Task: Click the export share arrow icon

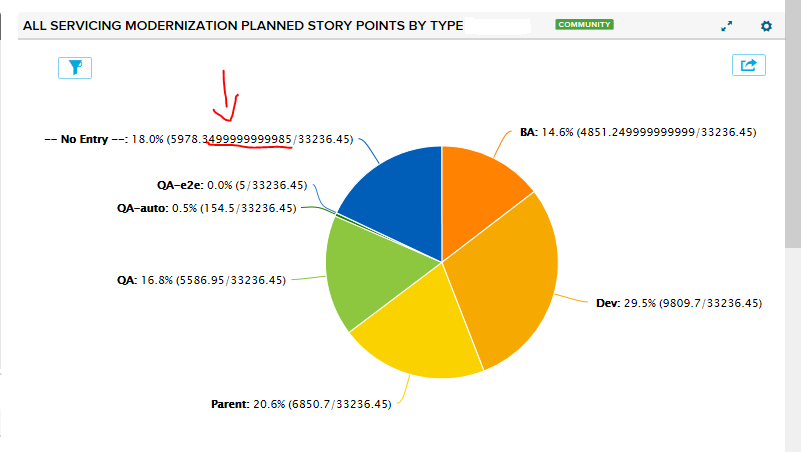Action: pos(748,65)
